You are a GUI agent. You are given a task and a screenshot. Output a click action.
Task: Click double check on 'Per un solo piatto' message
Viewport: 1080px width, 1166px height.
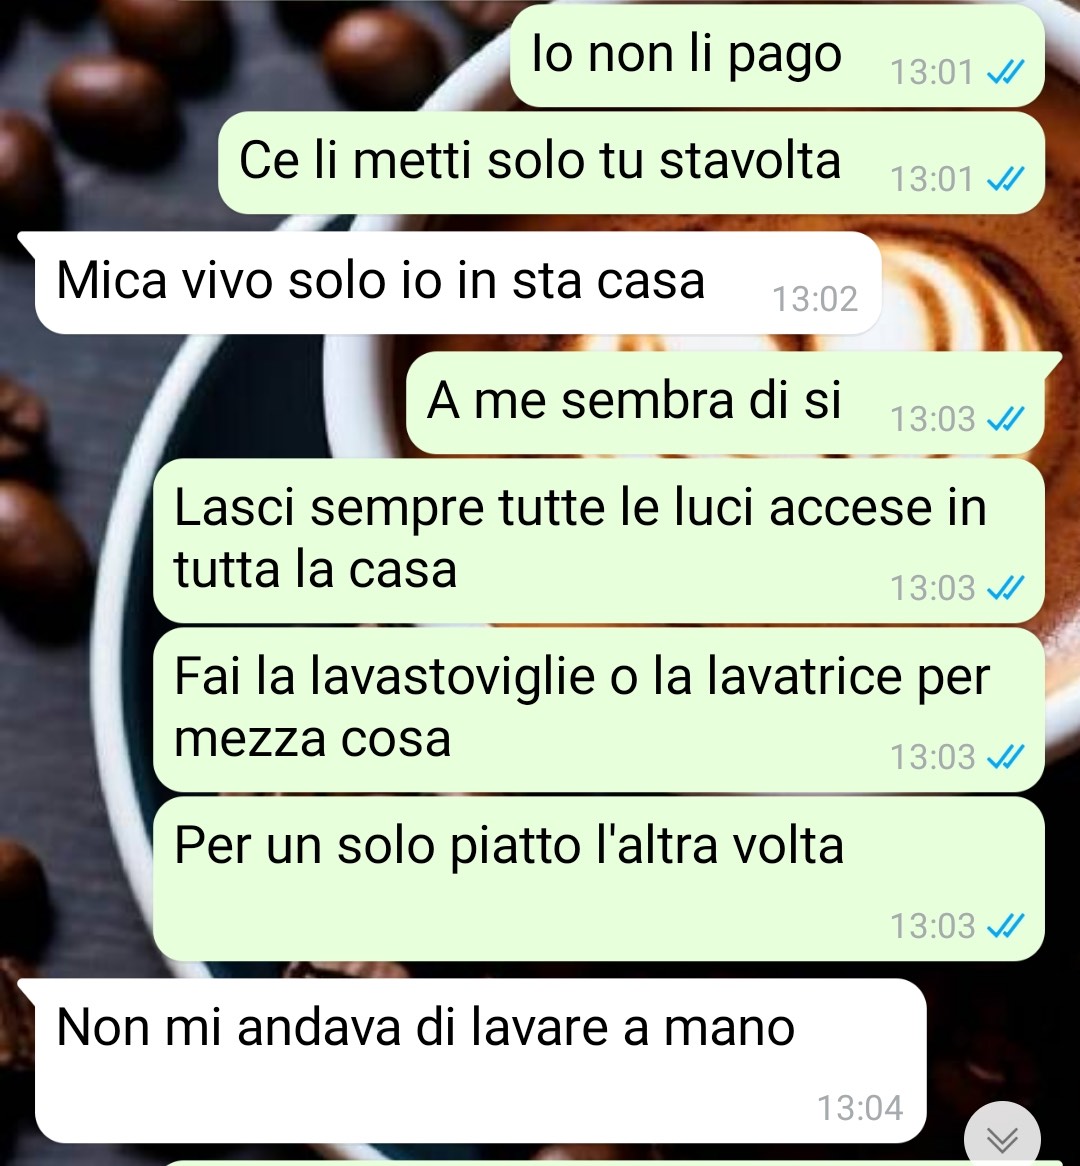coord(1005,927)
